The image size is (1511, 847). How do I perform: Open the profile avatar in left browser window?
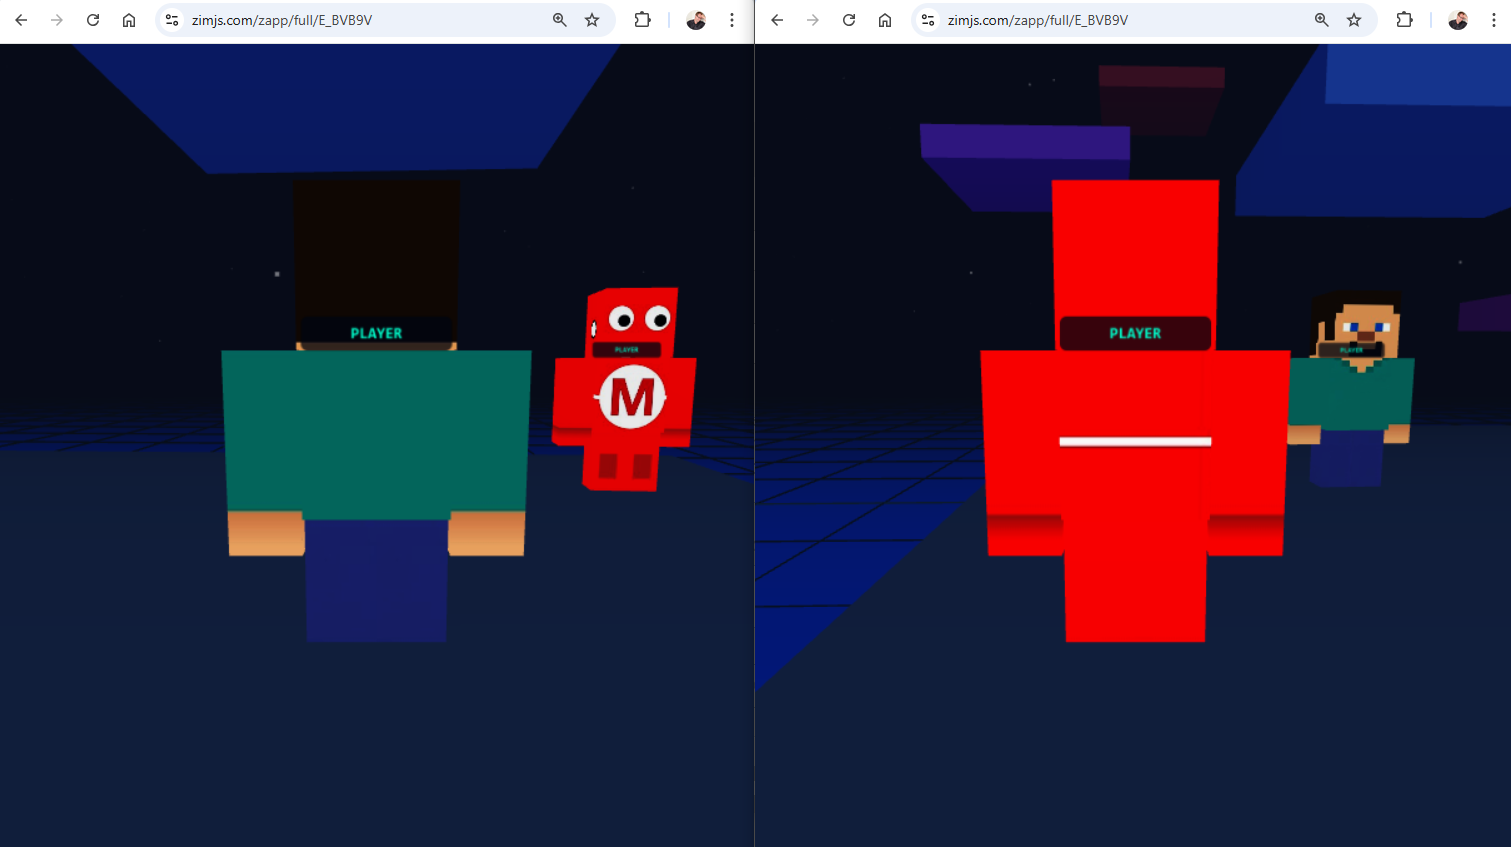[696, 20]
